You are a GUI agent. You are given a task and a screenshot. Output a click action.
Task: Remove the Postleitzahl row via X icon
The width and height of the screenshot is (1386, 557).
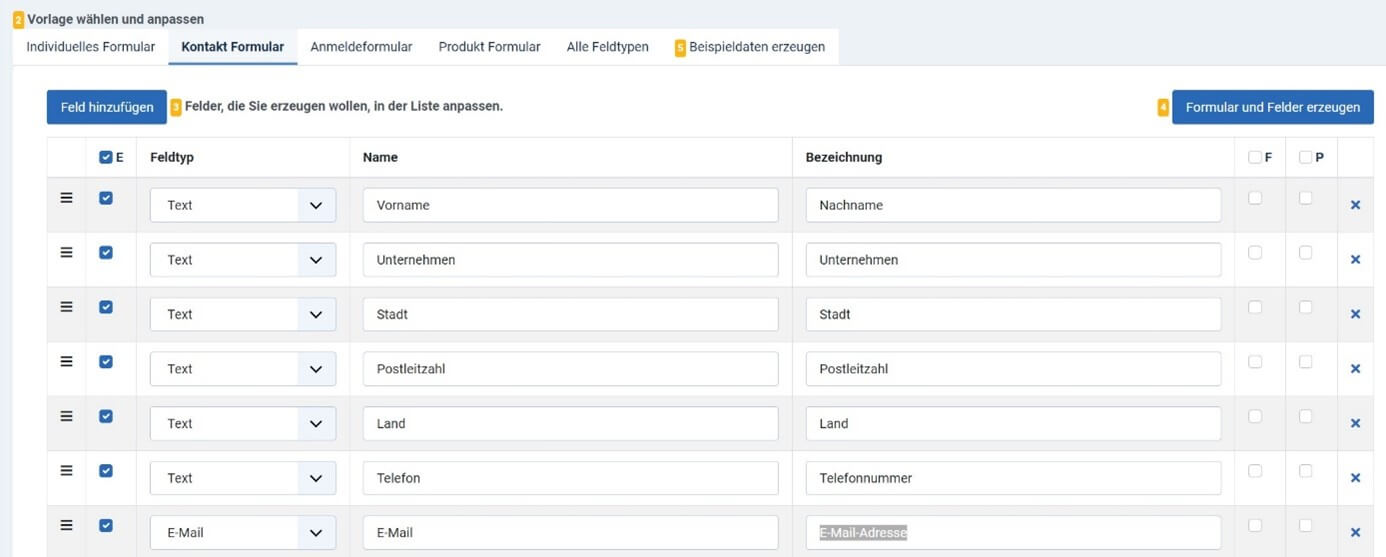tap(1356, 369)
